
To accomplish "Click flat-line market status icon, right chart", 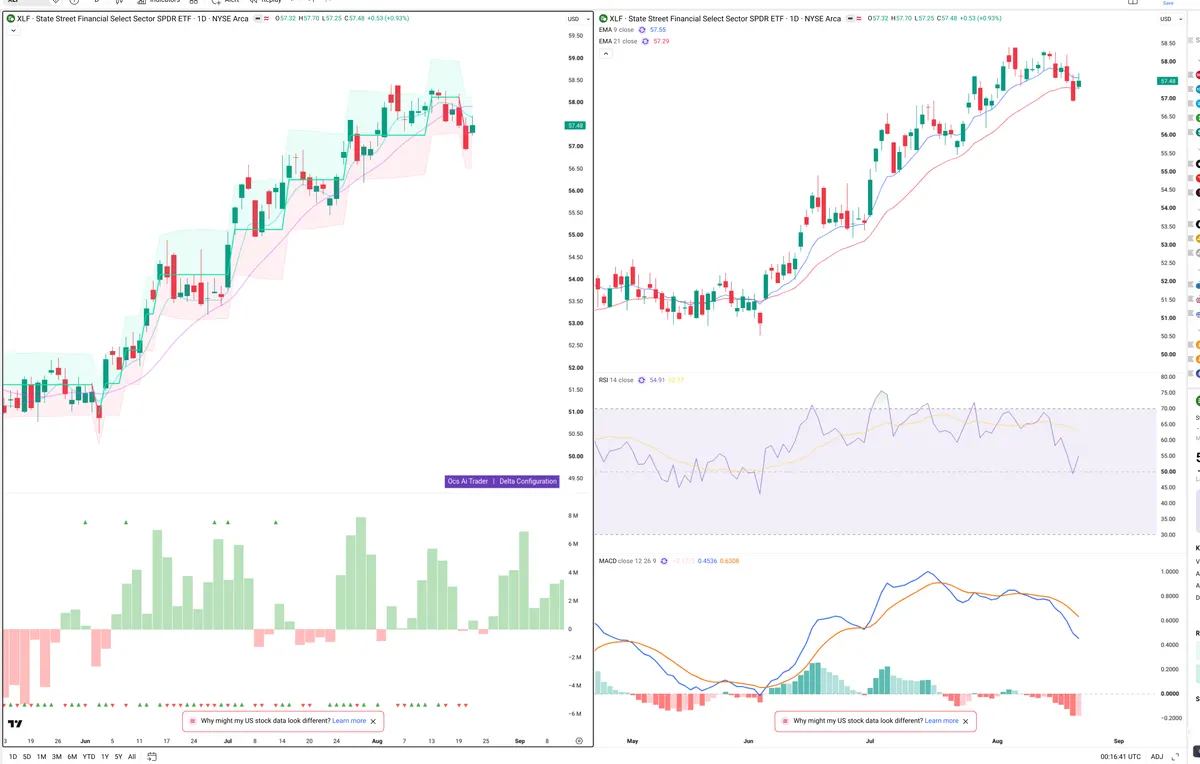I will pyautogui.click(x=850, y=18).
